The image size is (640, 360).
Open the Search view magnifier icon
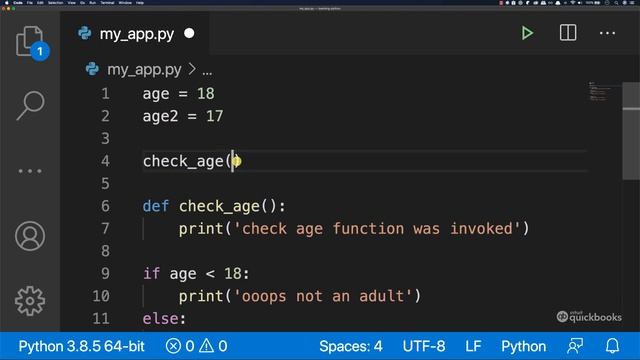coord(30,105)
